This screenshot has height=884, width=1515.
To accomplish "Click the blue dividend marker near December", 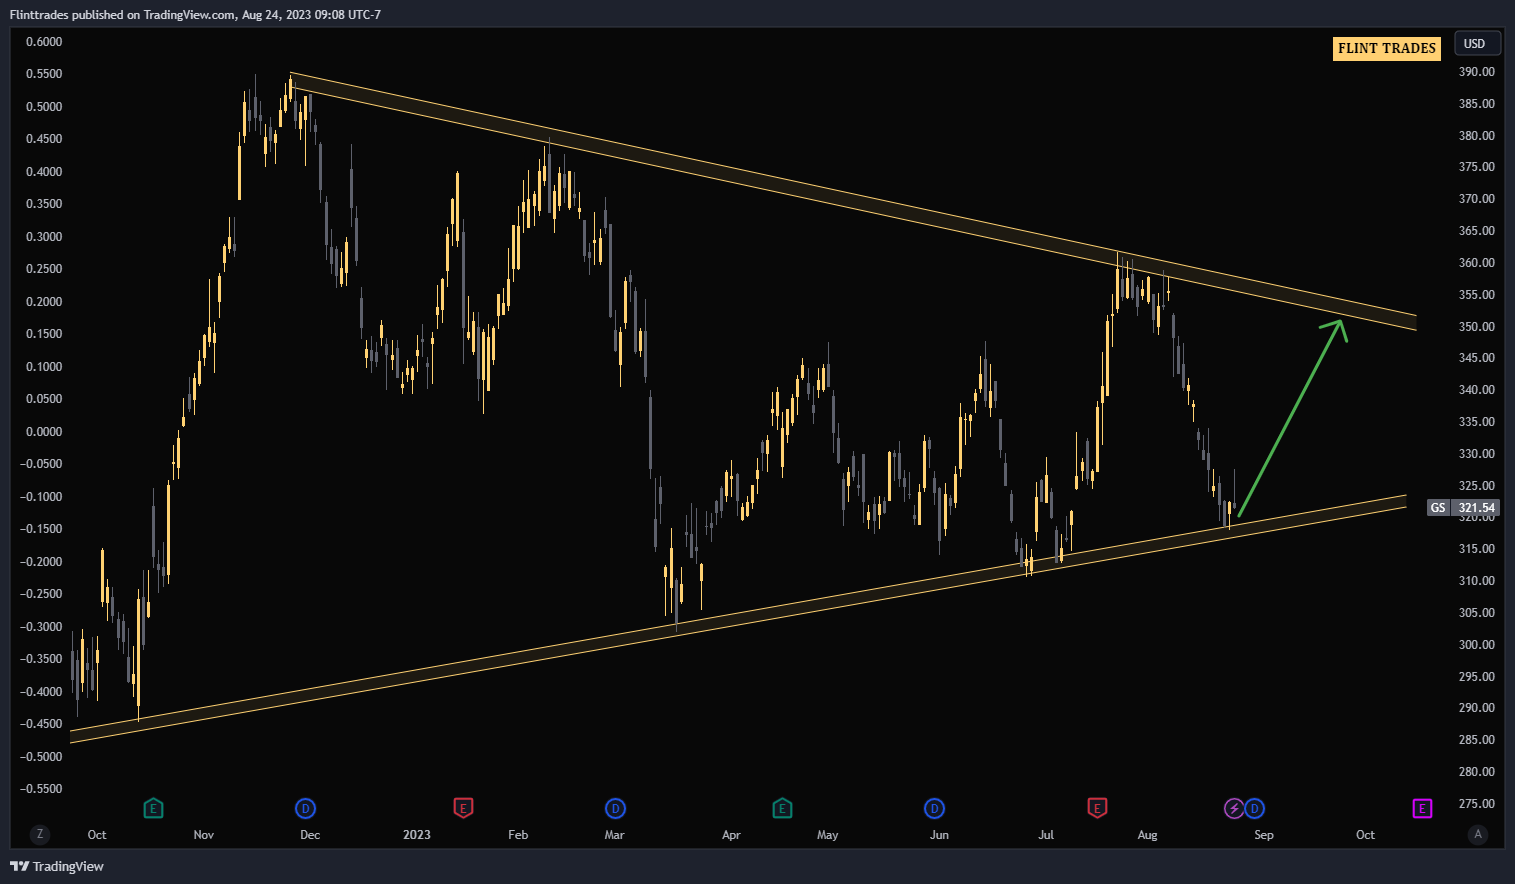I will [306, 808].
